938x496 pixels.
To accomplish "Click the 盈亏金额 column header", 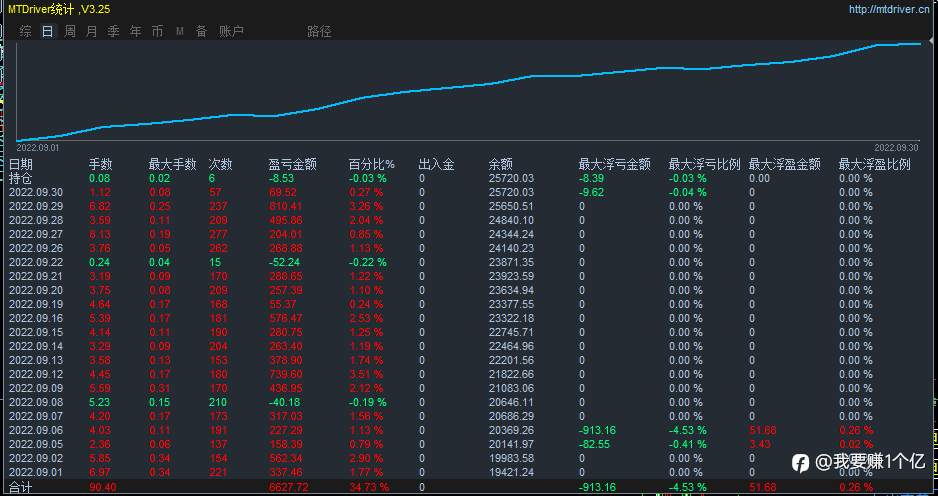I will pyautogui.click(x=293, y=164).
